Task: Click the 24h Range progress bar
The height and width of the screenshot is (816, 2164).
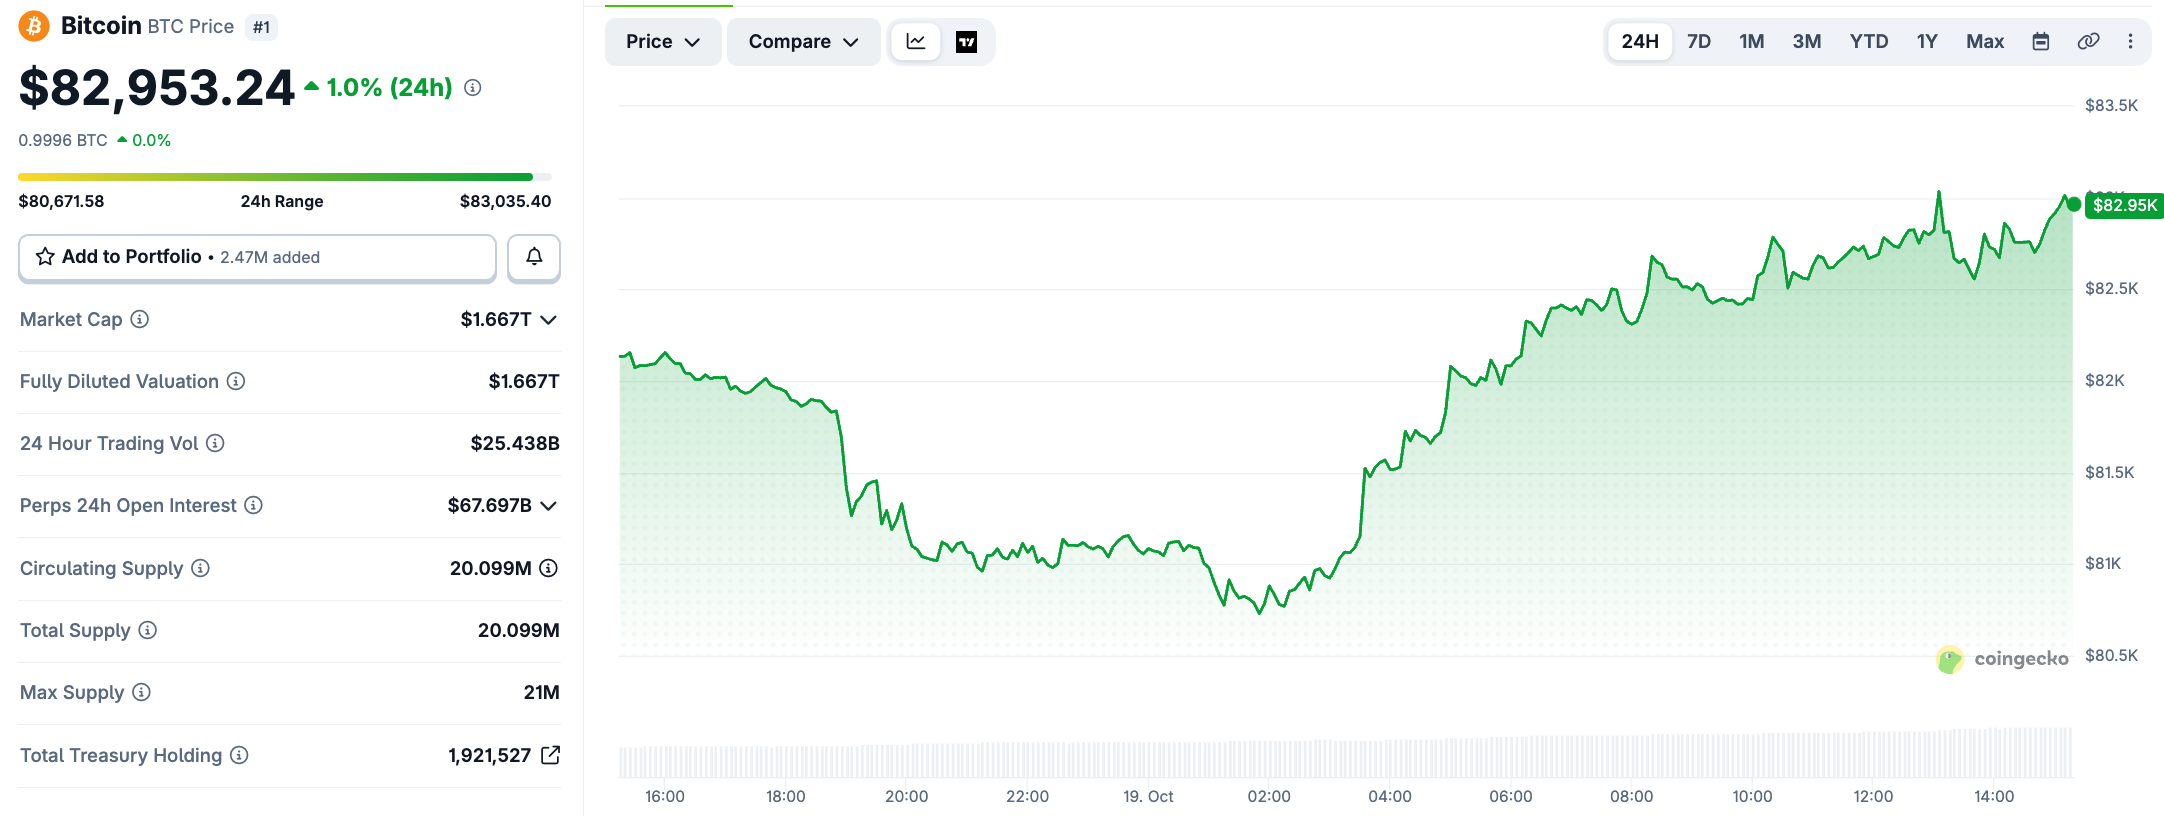Action: [285, 177]
